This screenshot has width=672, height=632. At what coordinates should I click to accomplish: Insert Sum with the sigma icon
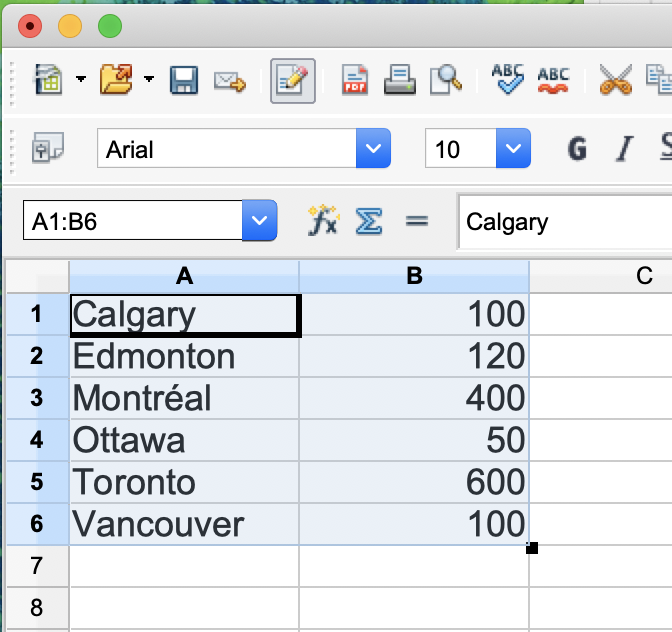tap(369, 221)
